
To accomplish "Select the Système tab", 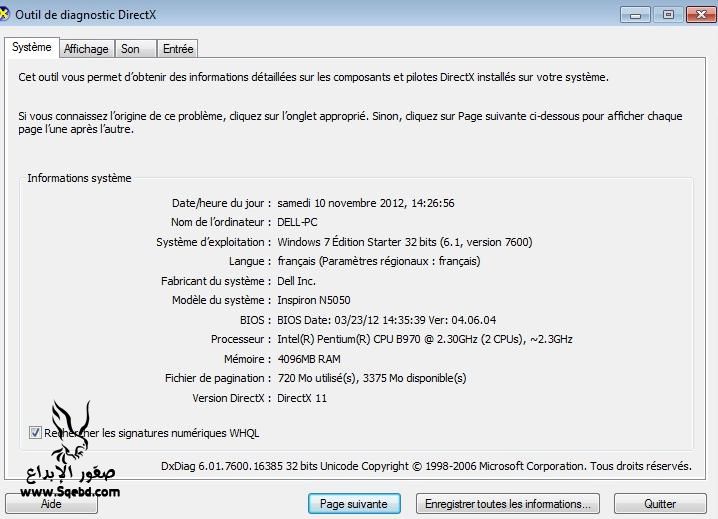I will point(31,48).
